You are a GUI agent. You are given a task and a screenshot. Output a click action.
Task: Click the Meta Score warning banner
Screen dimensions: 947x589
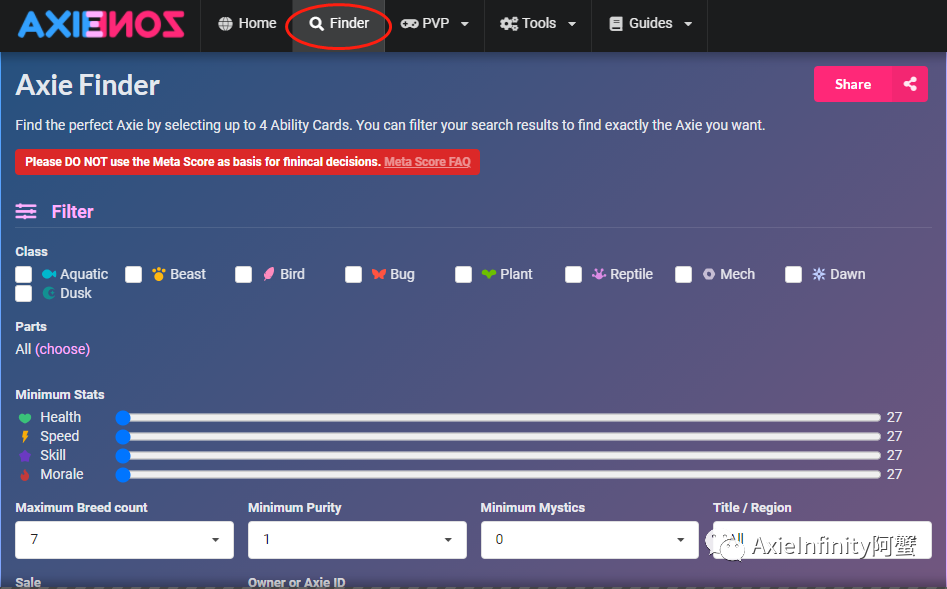(x=248, y=162)
